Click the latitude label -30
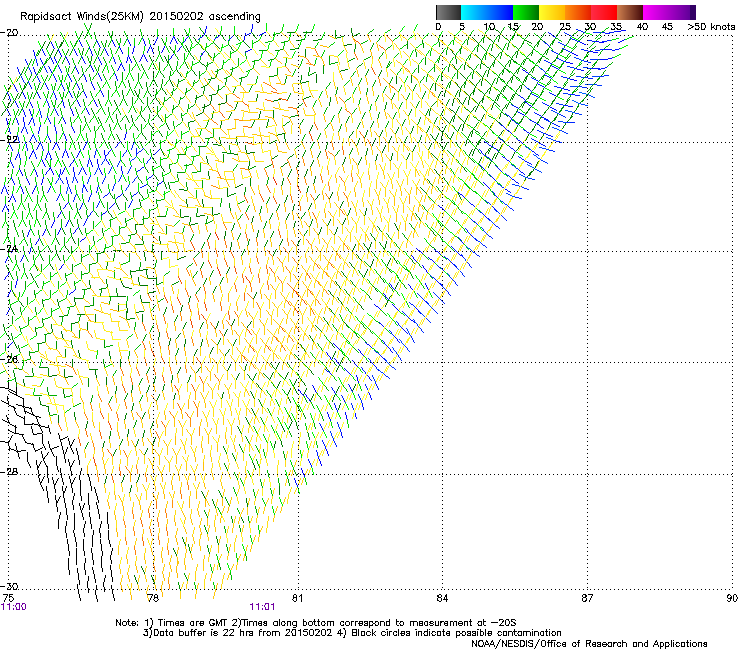This screenshot has height=650, width=740. [10, 586]
